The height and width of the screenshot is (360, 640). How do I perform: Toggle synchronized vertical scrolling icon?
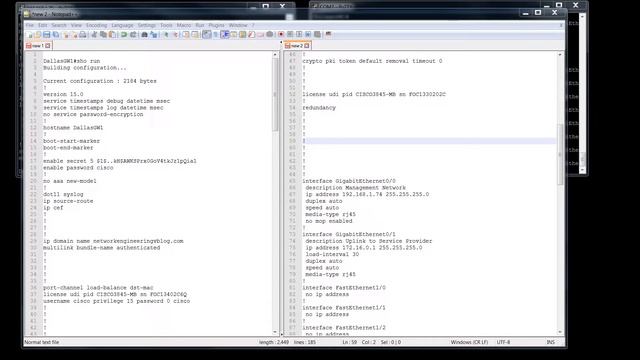click(186, 35)
